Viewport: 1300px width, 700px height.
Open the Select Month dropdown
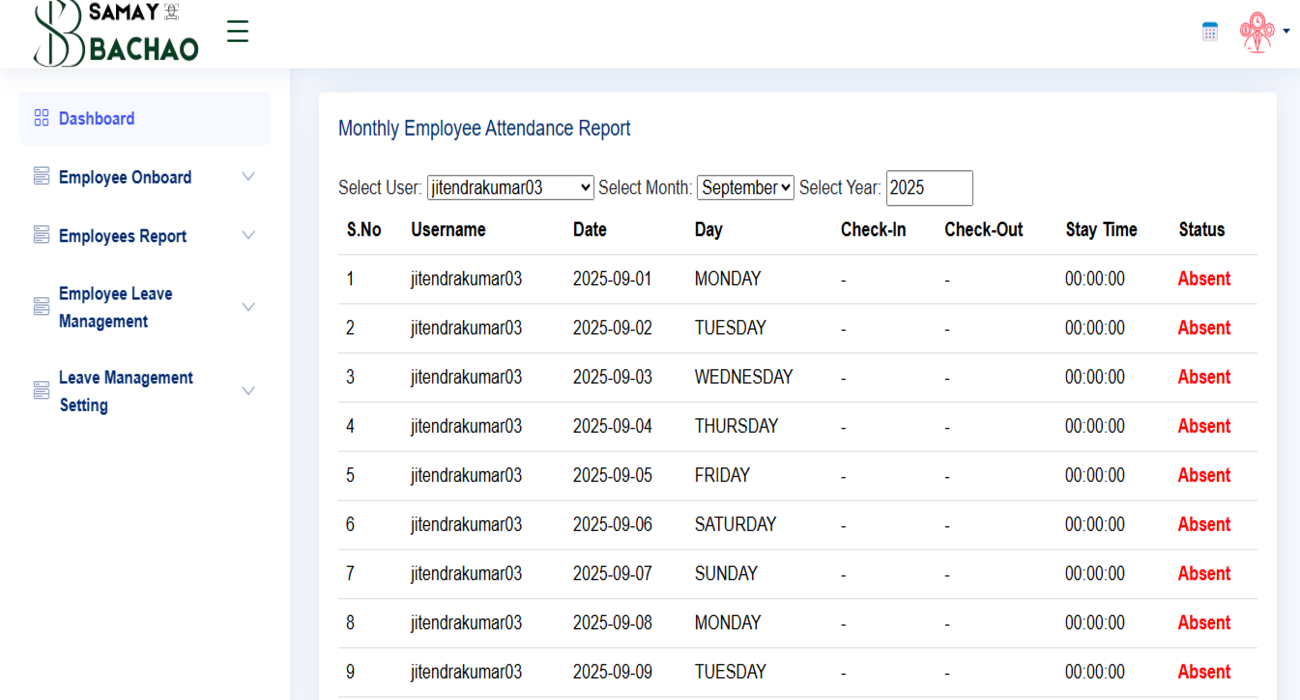pyautogui.click(x=745, y=187)
